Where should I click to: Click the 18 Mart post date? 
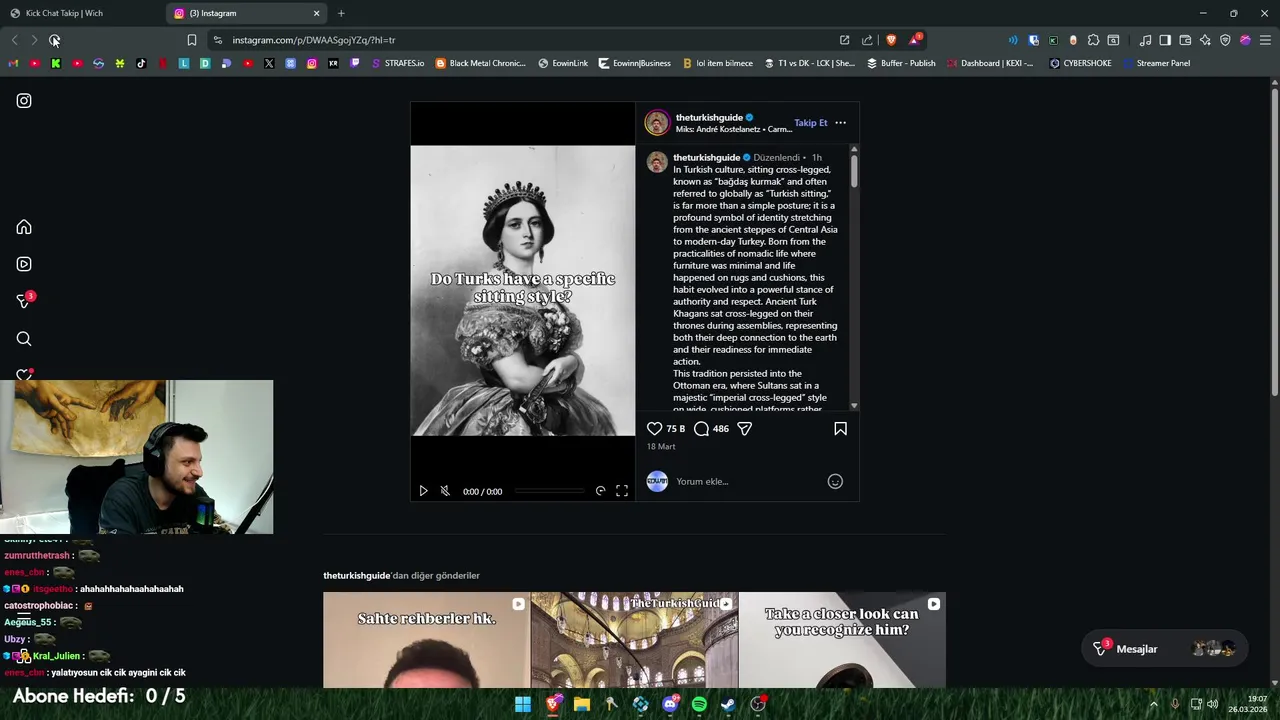[661, 447]
